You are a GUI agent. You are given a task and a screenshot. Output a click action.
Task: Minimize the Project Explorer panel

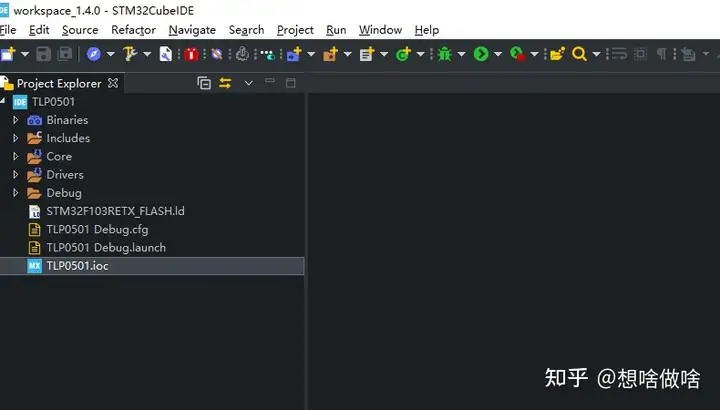[x=270, y=81]
